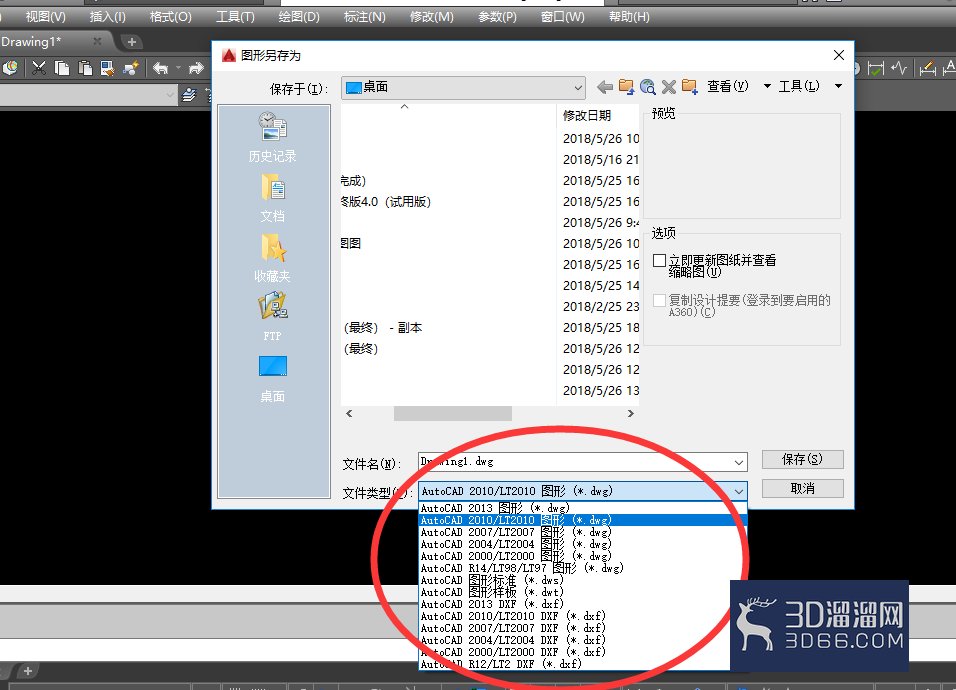Image resolution: width=956 pixels, height=690 pixels.
Task: Close the Drawing1 tab
Action: (97, 41)
